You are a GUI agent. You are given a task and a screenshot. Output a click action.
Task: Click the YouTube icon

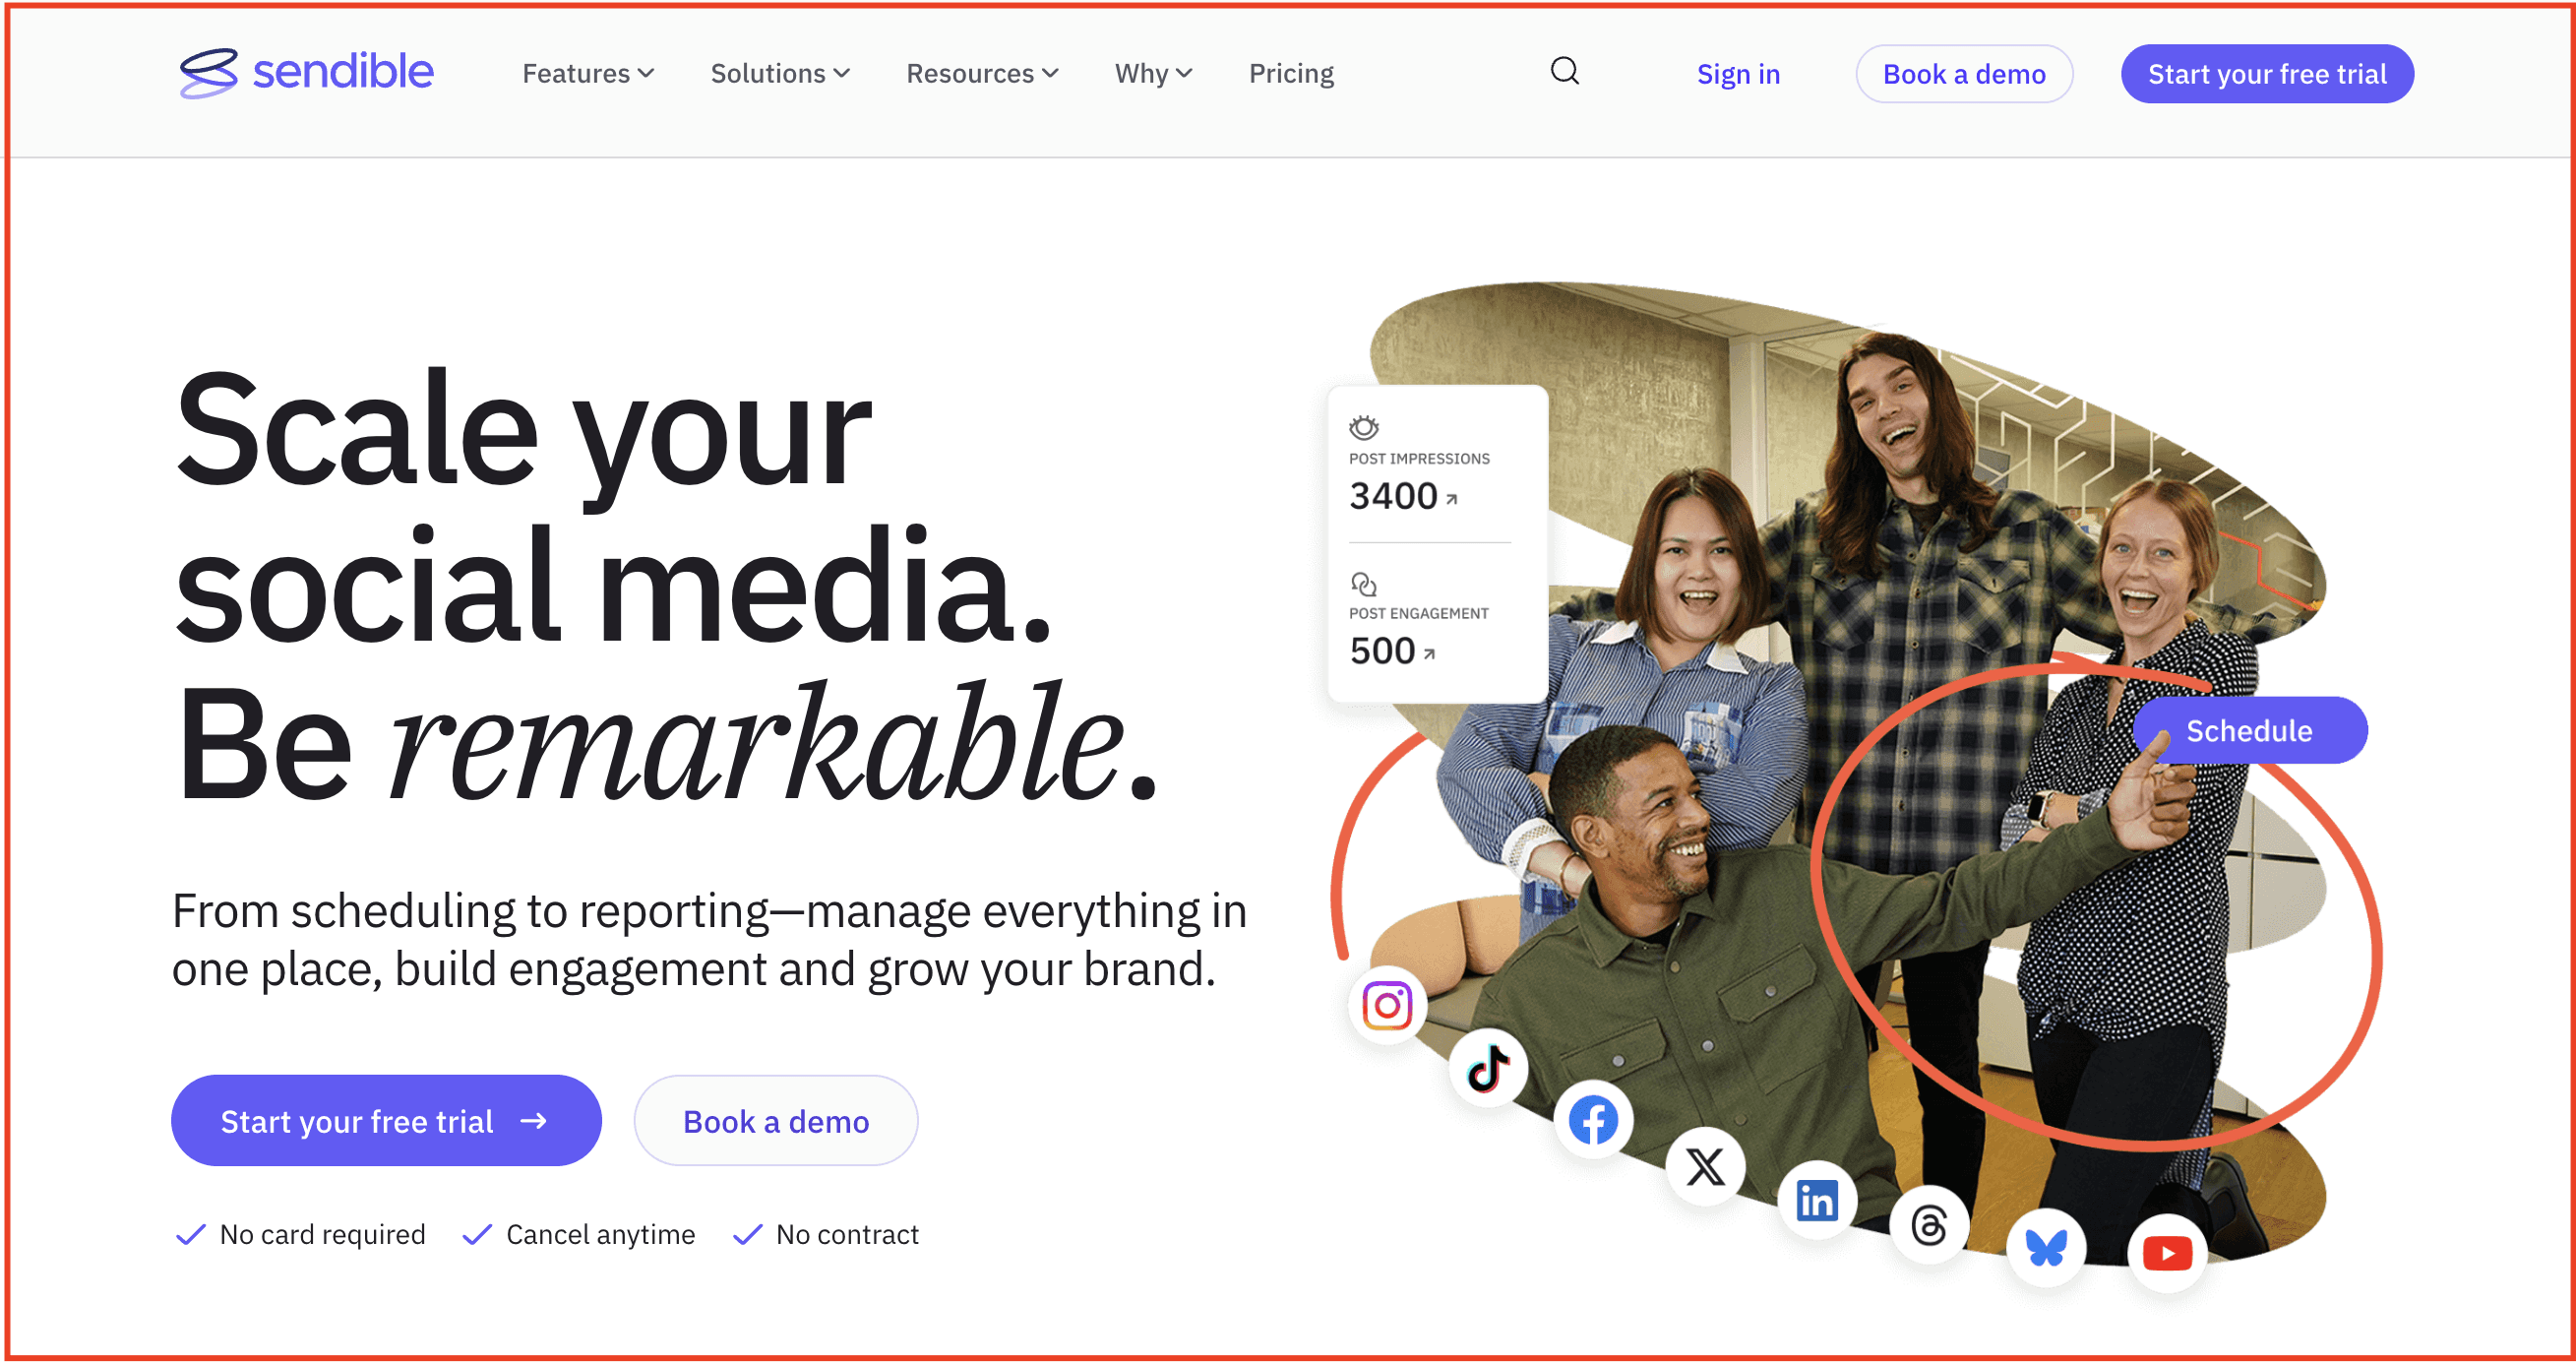pos(2167,1254)
